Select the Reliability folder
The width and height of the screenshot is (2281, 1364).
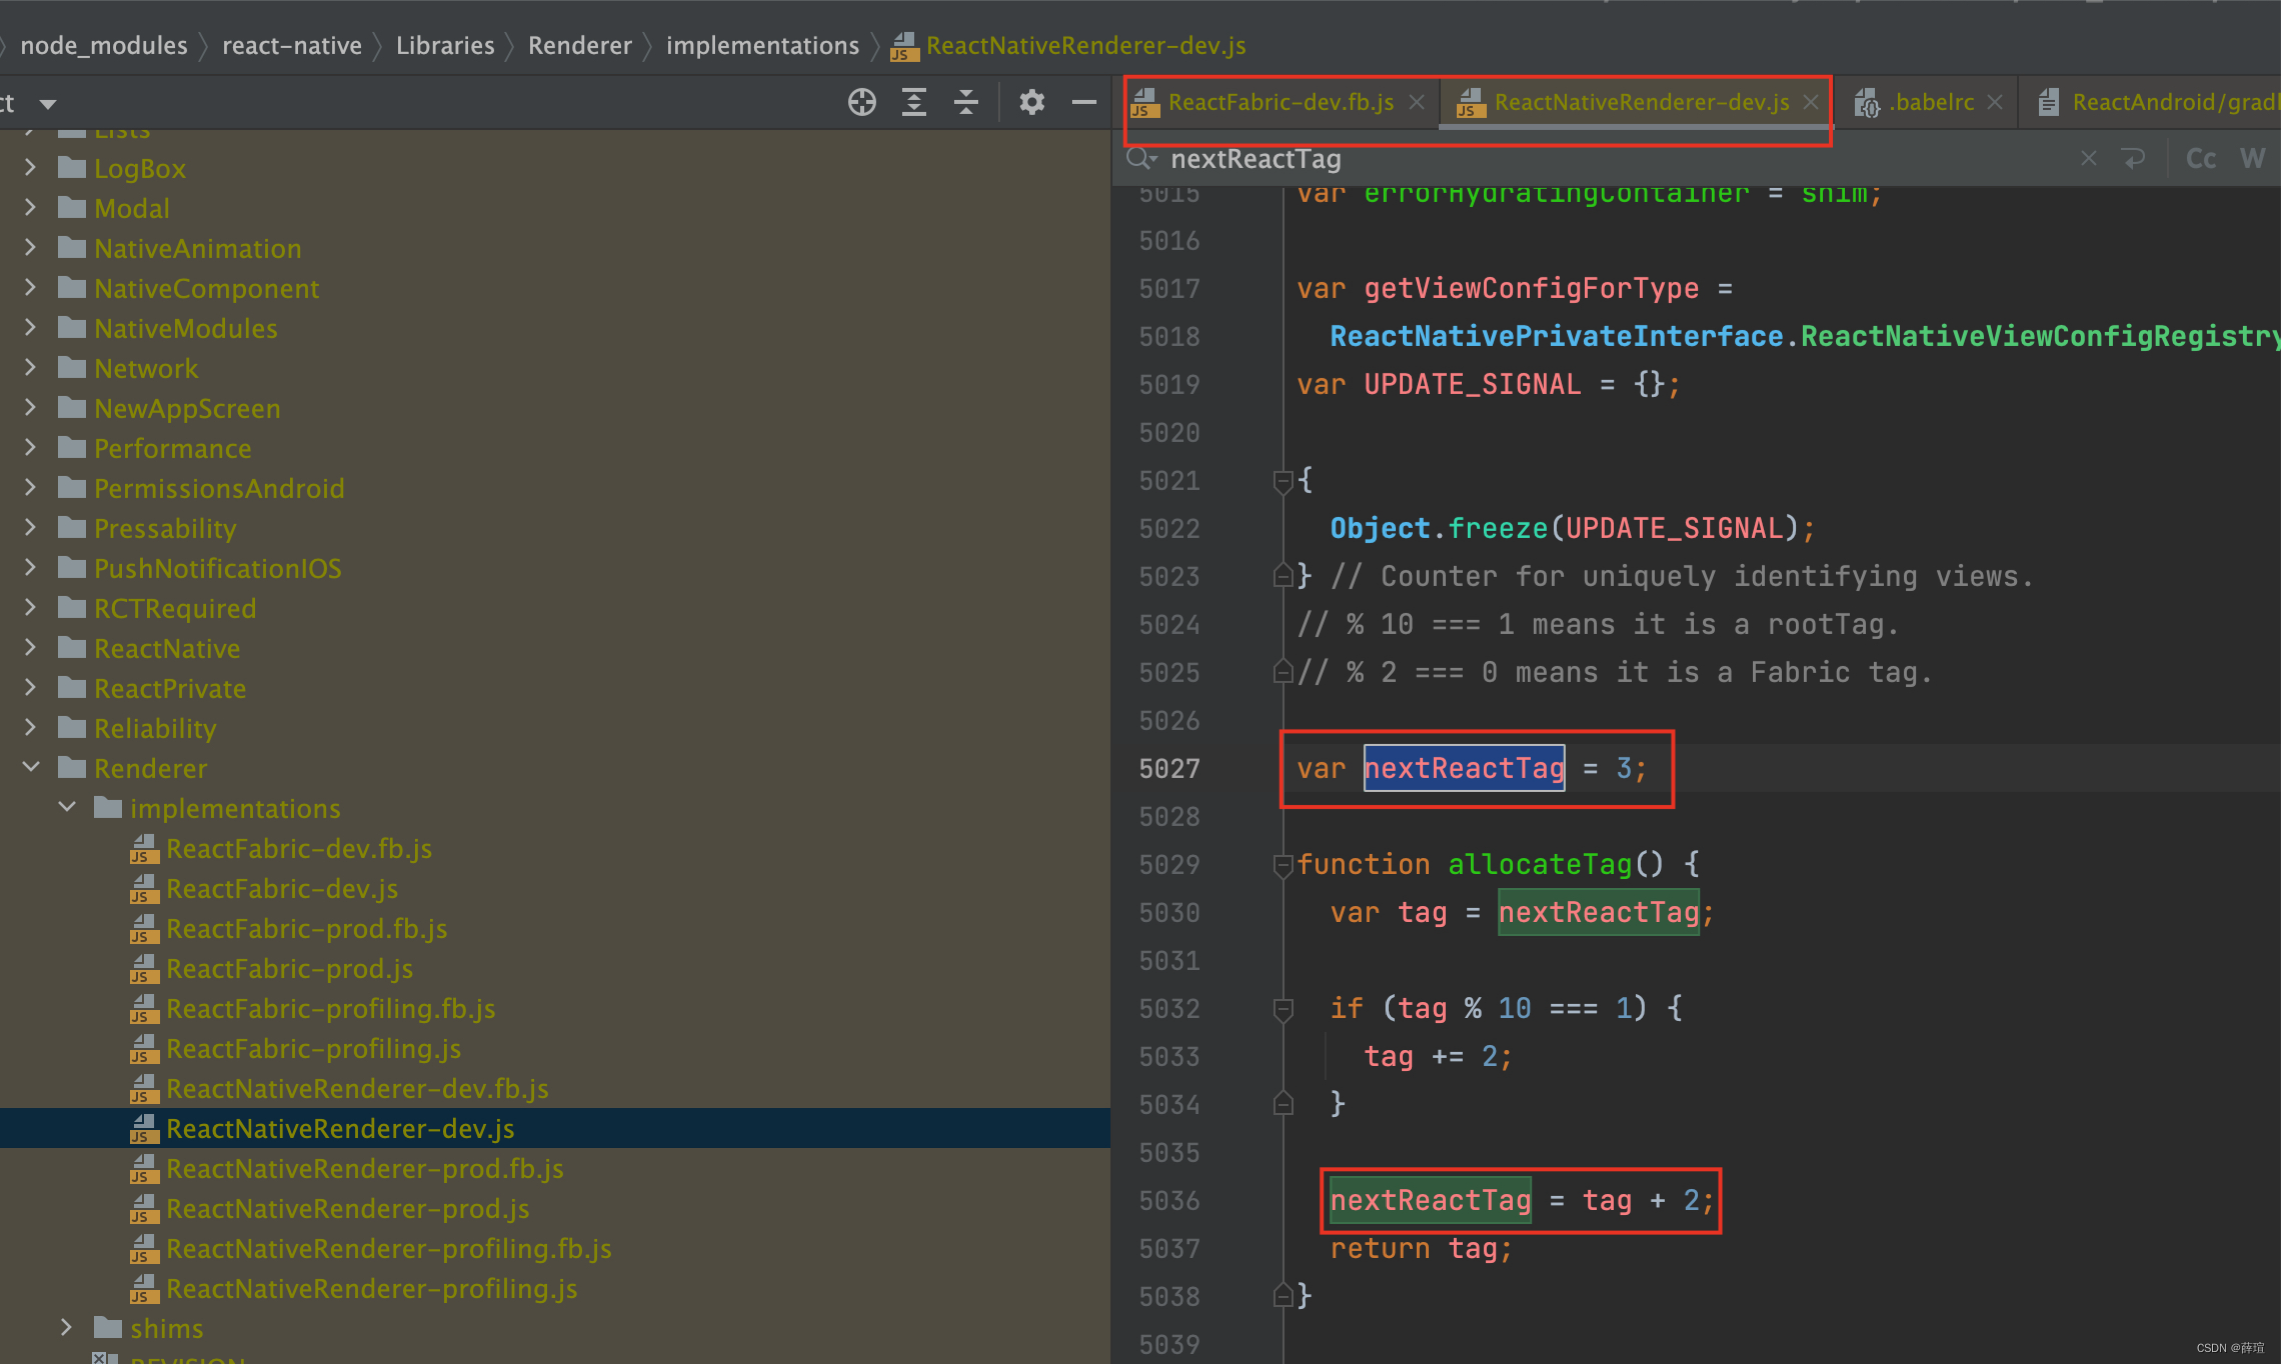pos(155,728)
